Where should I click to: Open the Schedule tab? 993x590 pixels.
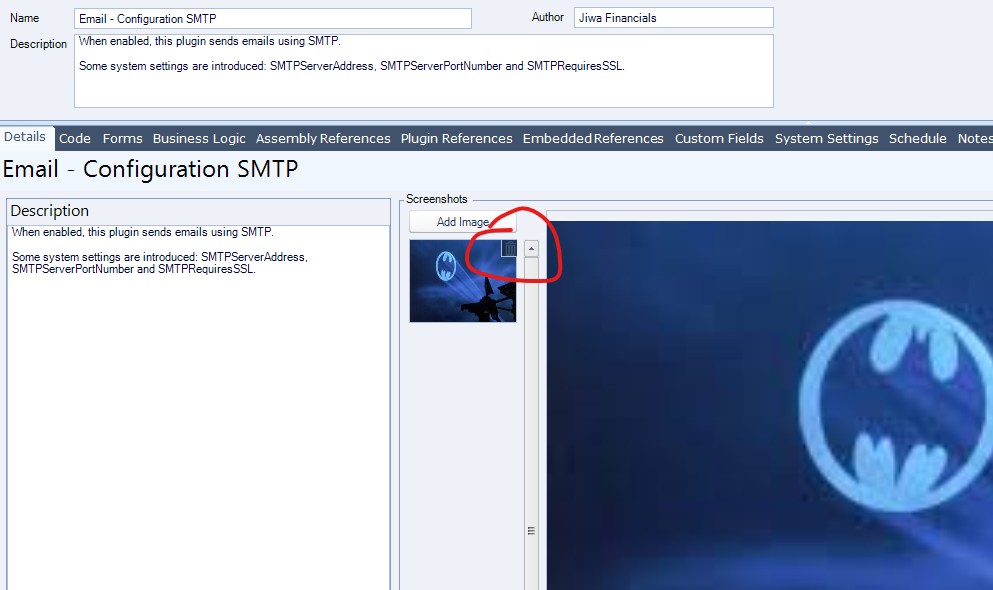pyautogui.click(x=917, y=138)
